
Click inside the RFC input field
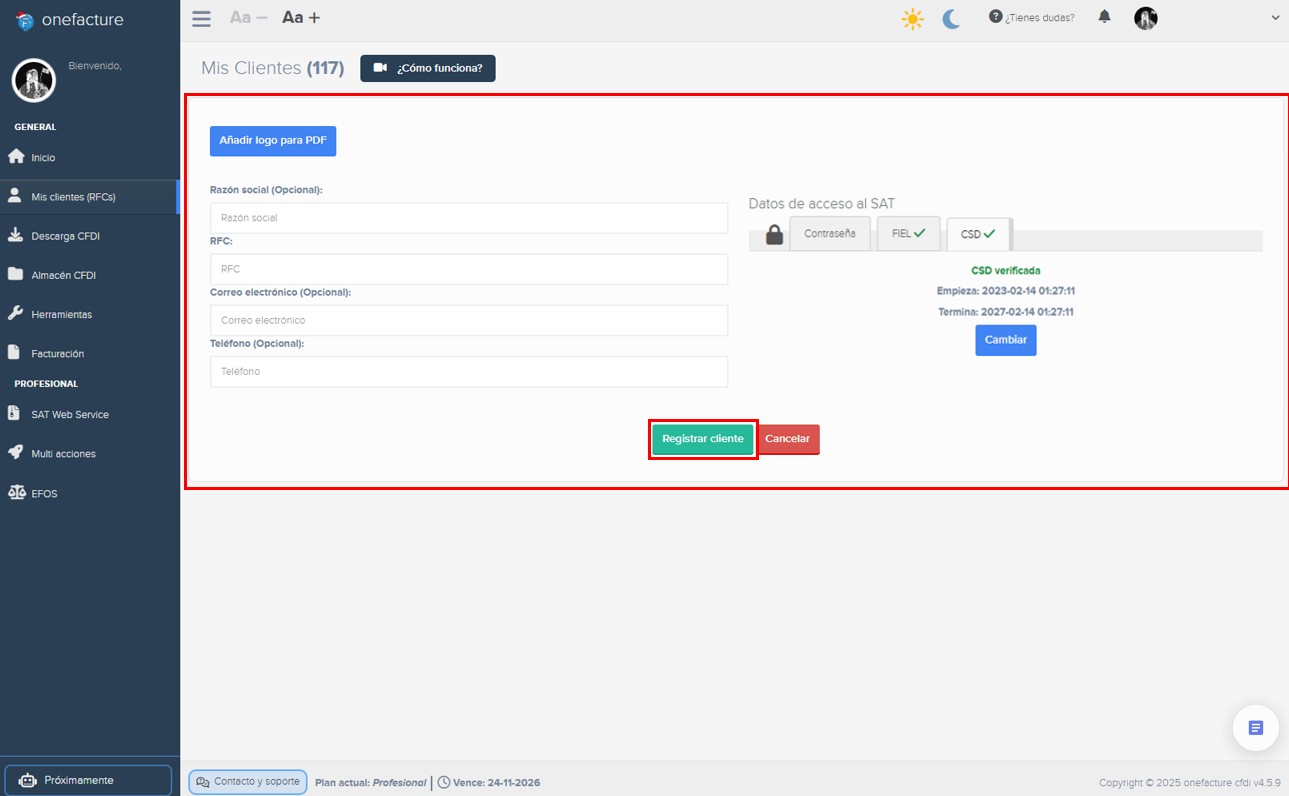[468, 268]
